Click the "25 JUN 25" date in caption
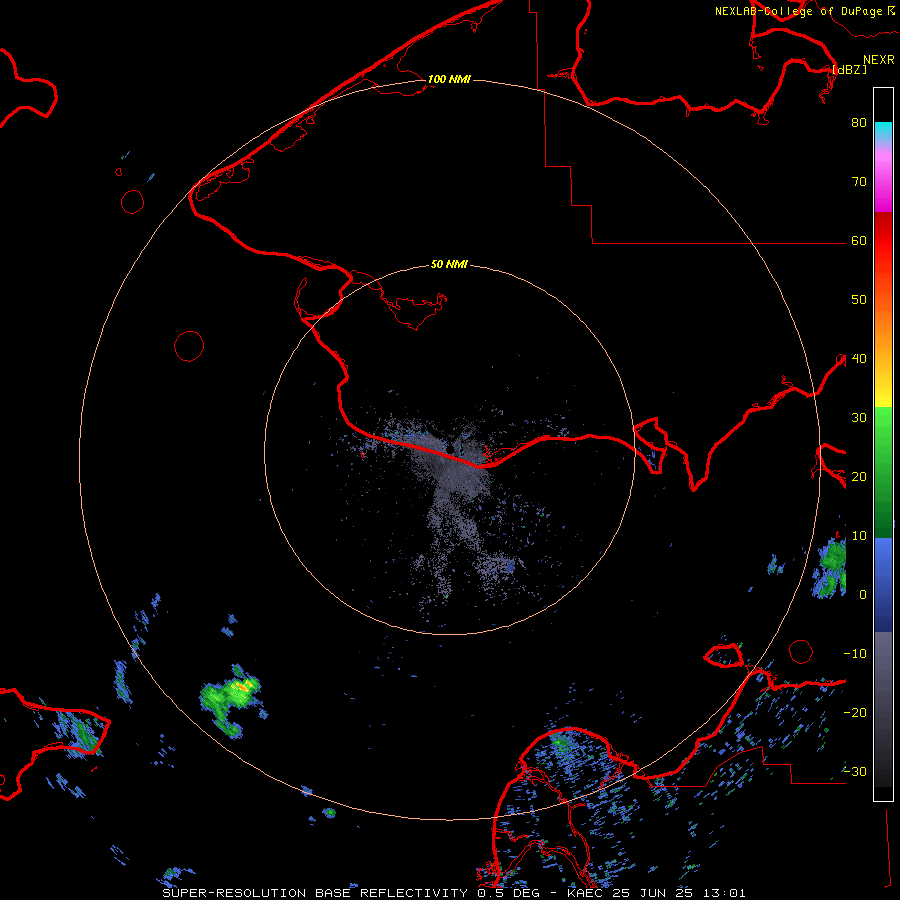Image resolution: width=900 pixels, height=900 pixels. click(653, 893)
